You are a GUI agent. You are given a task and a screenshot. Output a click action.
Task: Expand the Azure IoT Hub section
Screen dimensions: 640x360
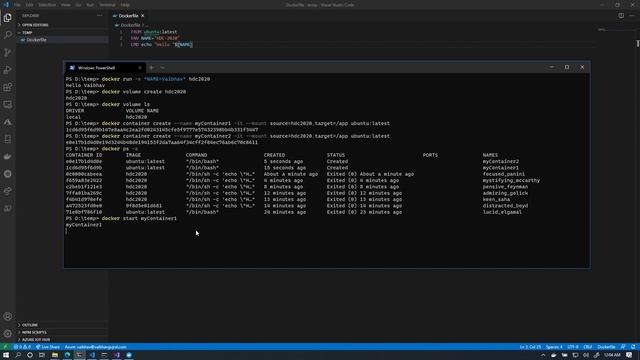[62, 340]
